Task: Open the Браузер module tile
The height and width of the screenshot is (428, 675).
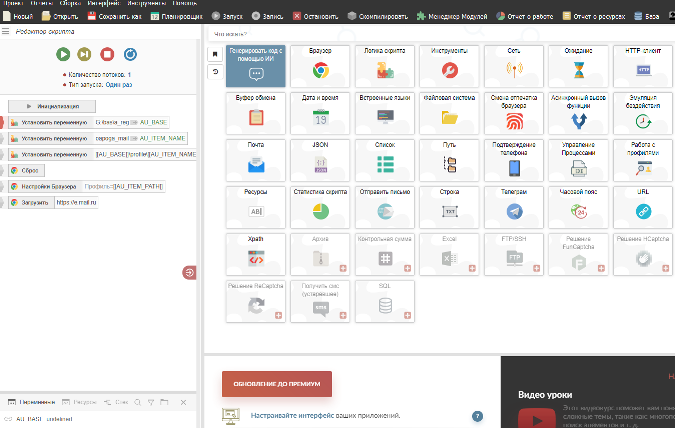Action: 320,65
